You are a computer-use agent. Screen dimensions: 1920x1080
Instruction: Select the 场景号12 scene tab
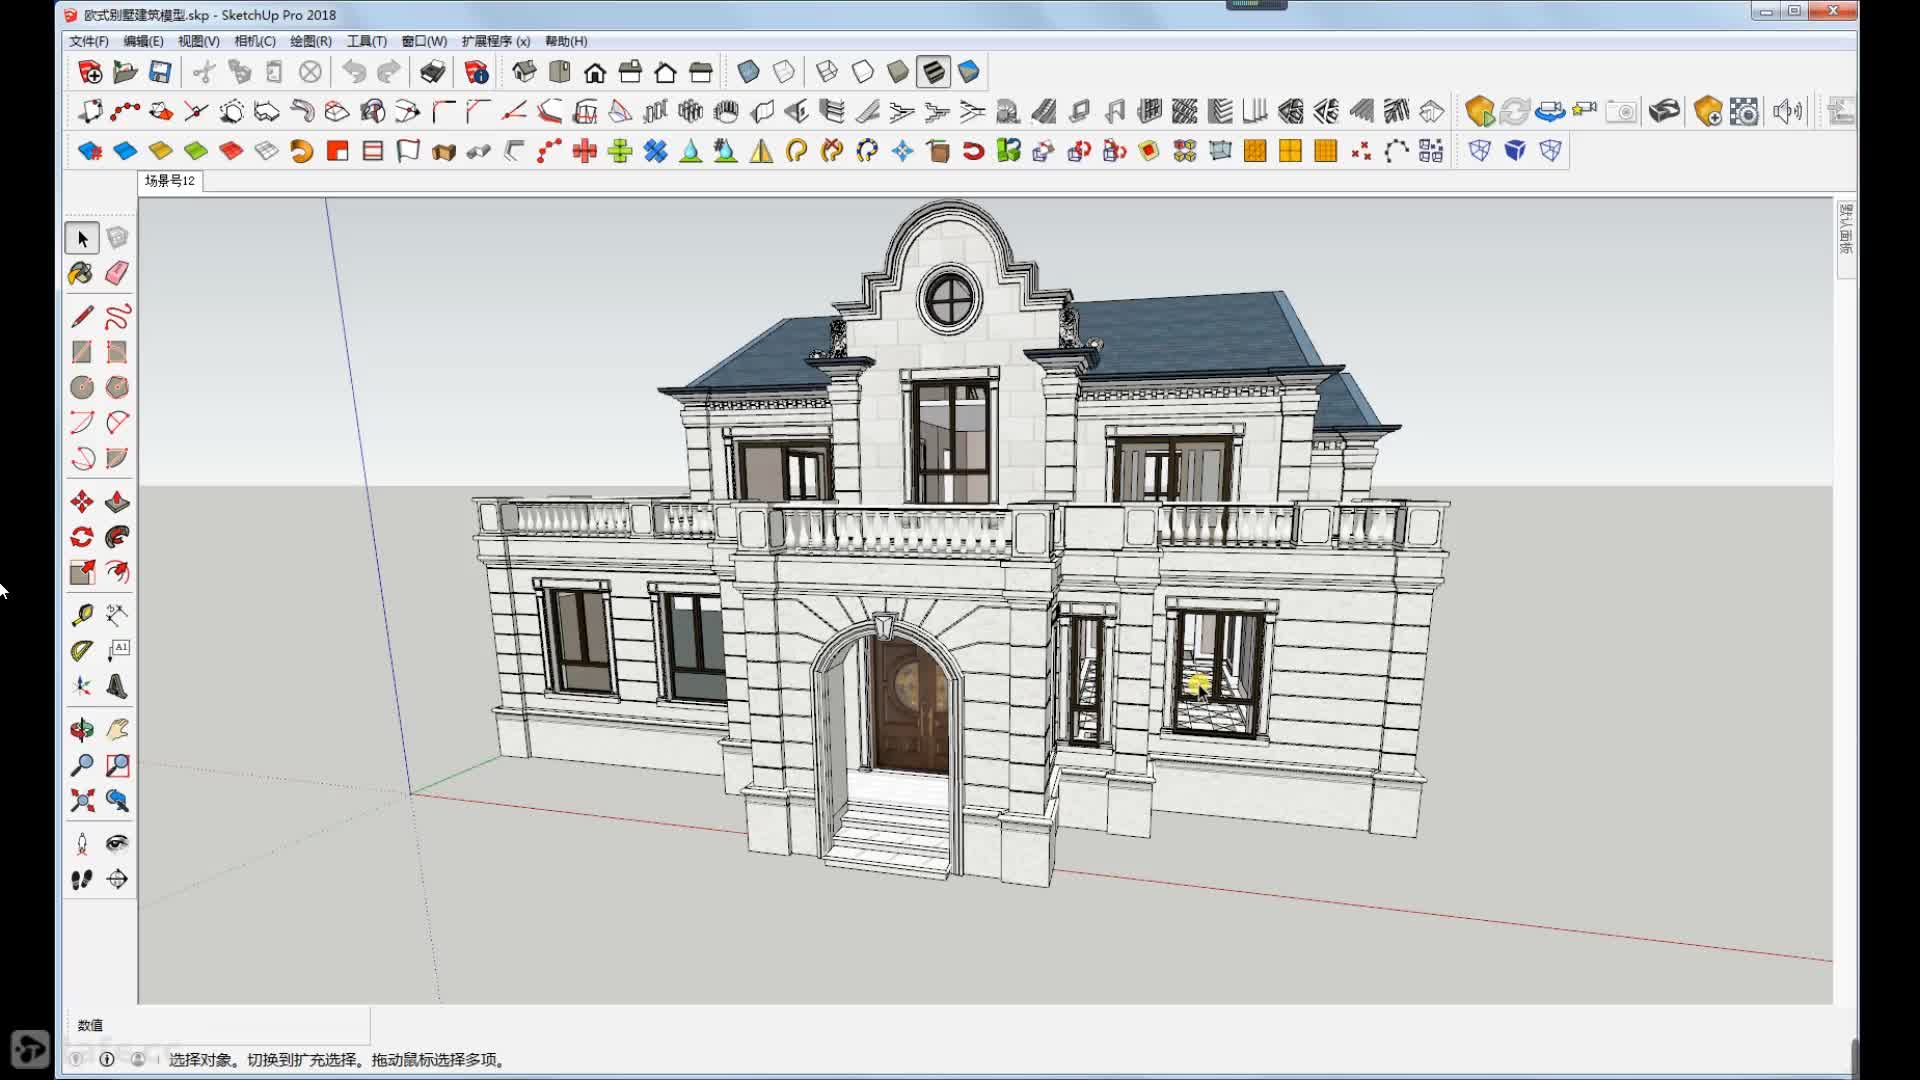pos(170,181)
